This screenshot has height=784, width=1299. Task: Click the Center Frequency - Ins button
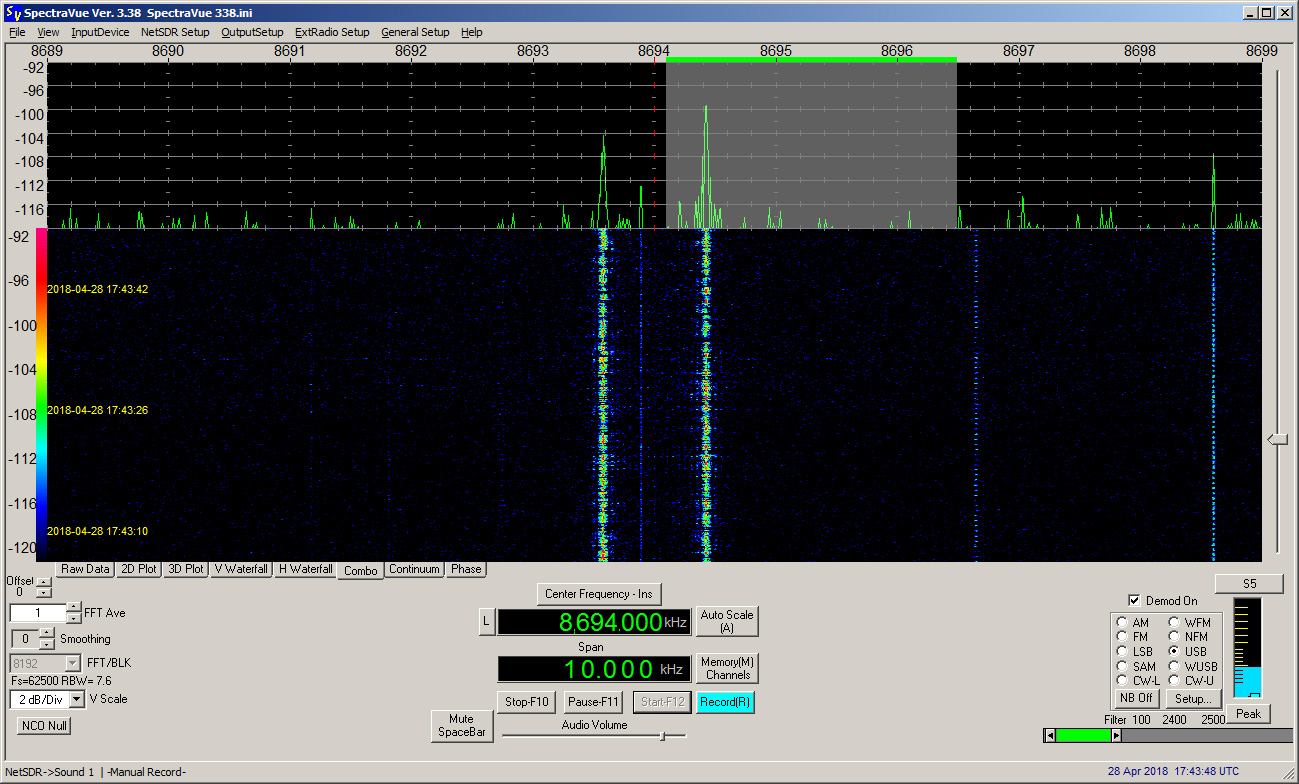click(x=599, y=594)
